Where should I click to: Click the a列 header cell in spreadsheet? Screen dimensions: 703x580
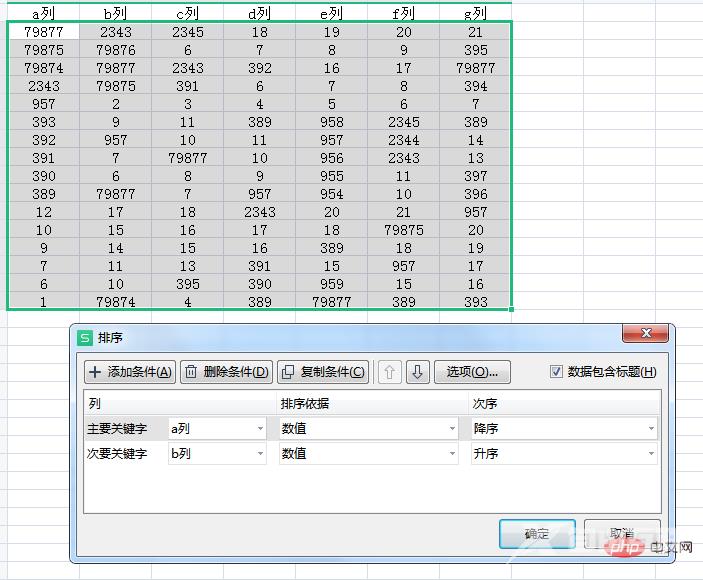43,13
